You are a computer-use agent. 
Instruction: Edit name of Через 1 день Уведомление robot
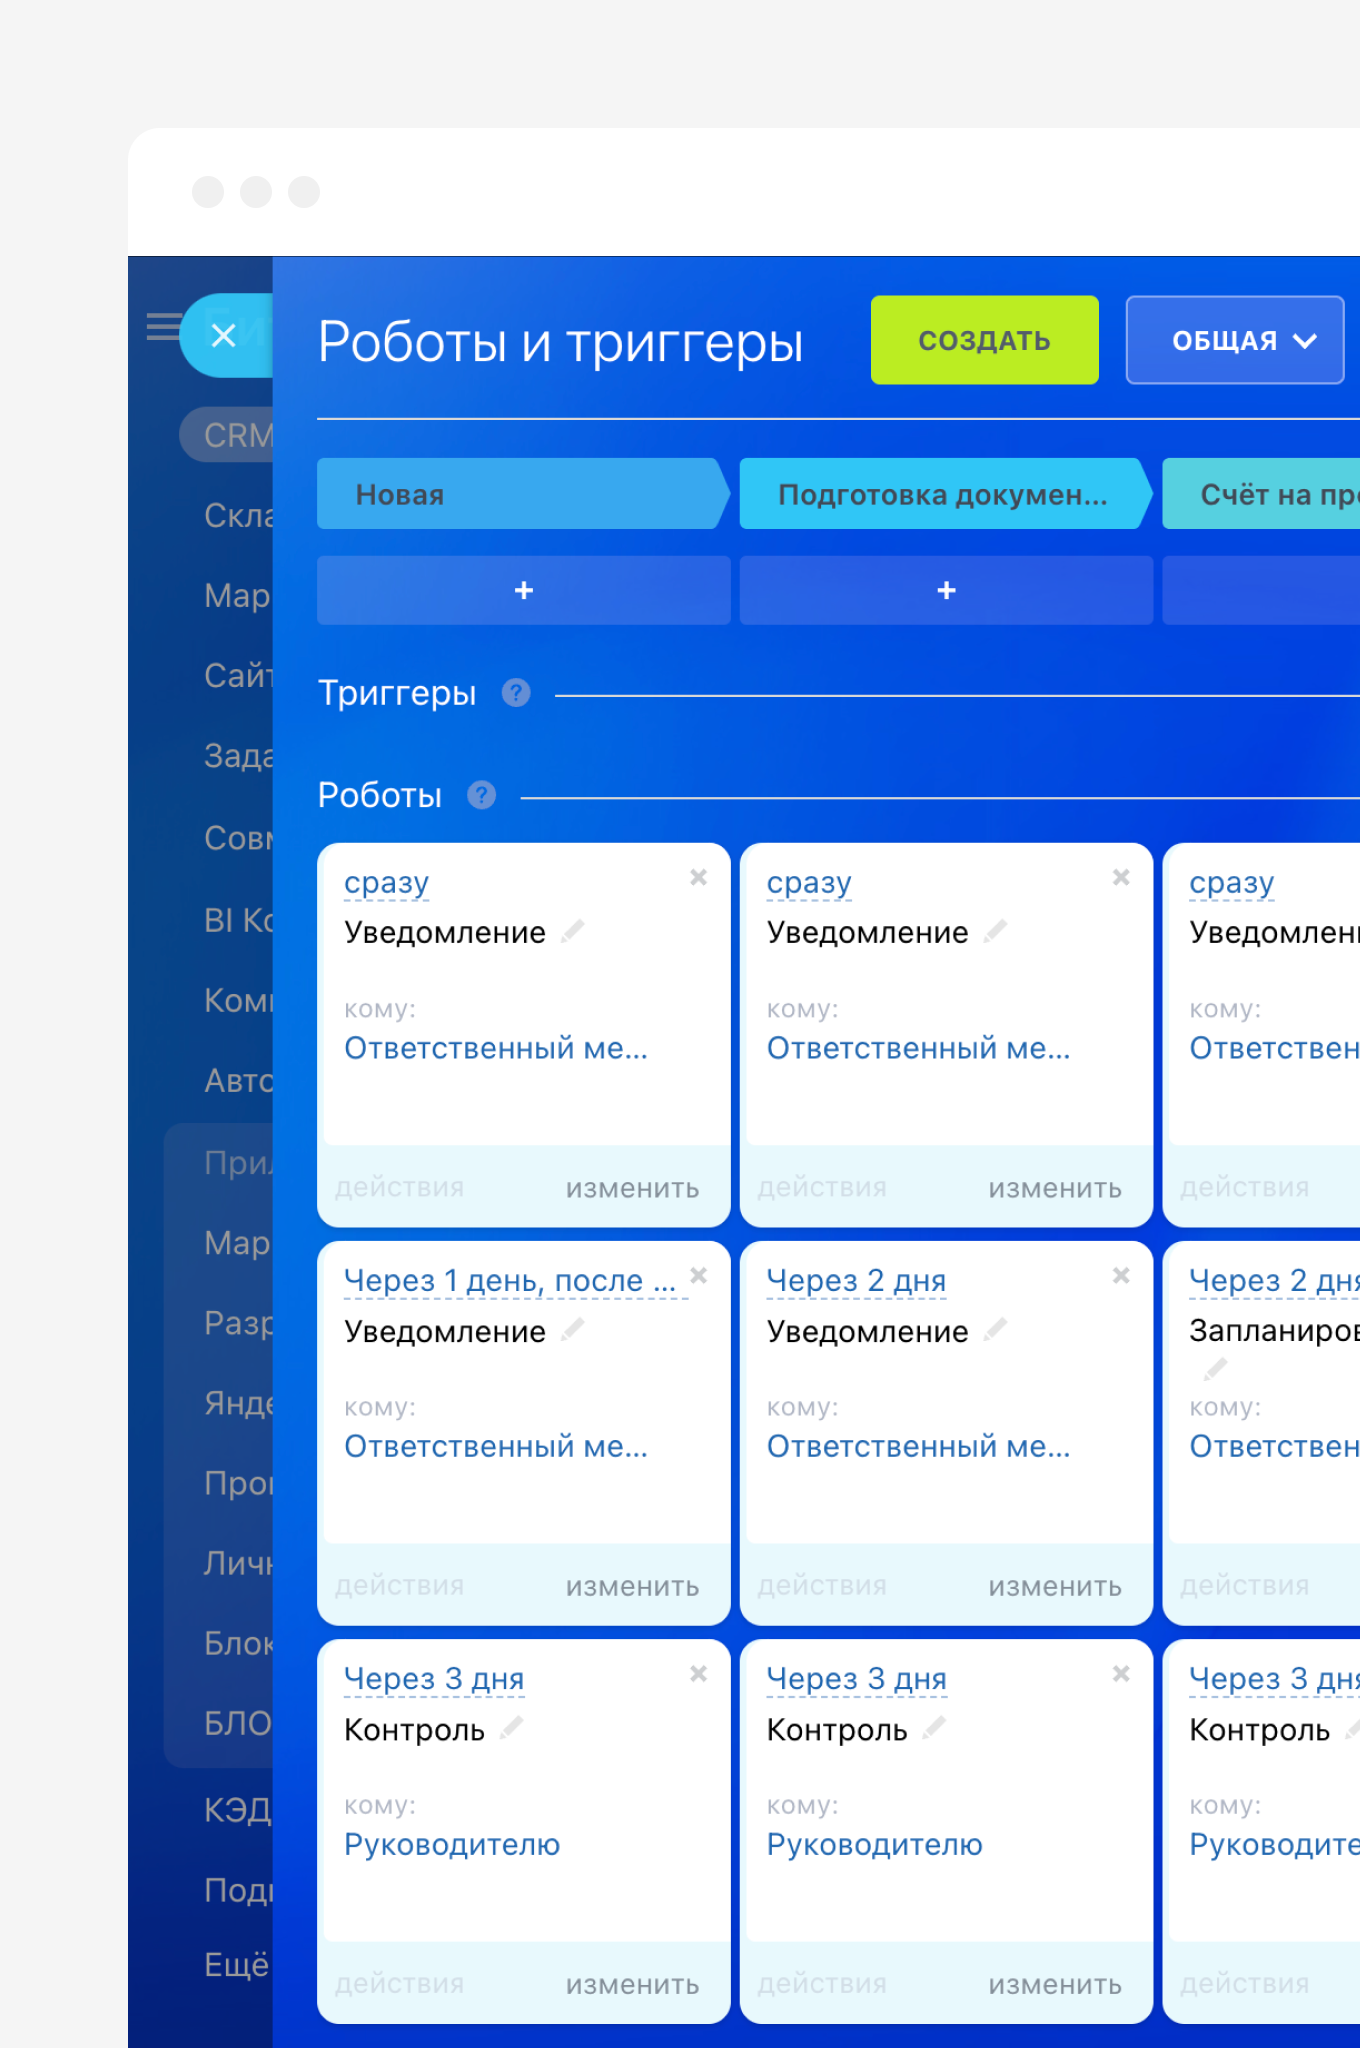coord(573,1329)
